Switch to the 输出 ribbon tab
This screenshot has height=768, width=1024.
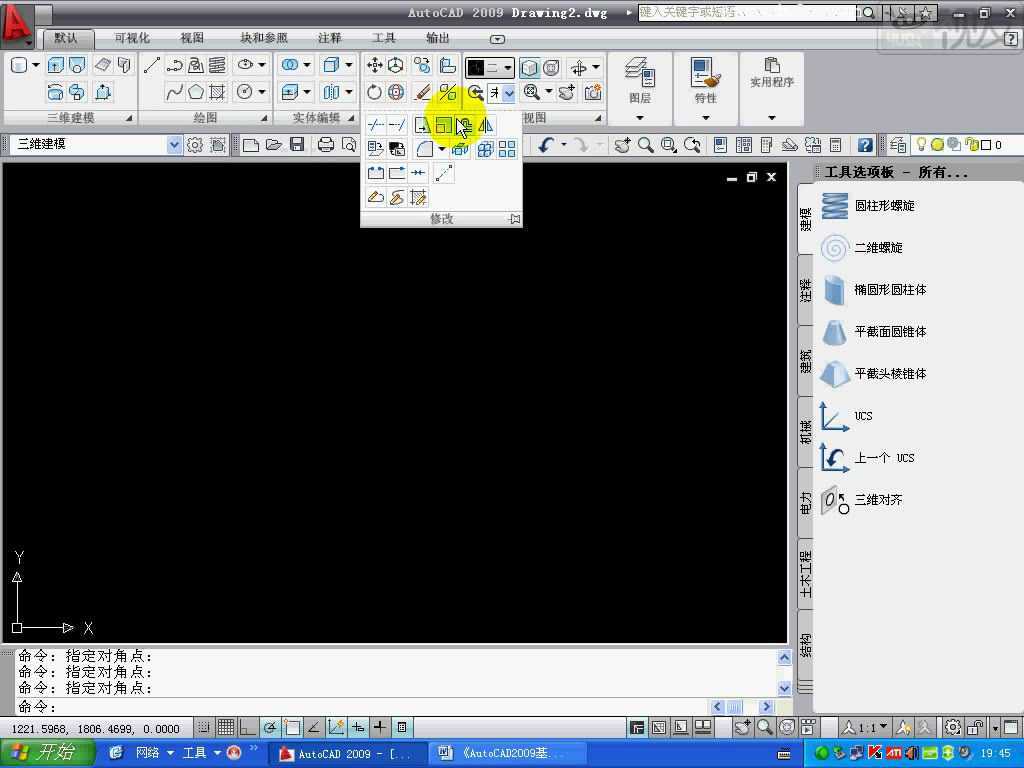[438, 38]
